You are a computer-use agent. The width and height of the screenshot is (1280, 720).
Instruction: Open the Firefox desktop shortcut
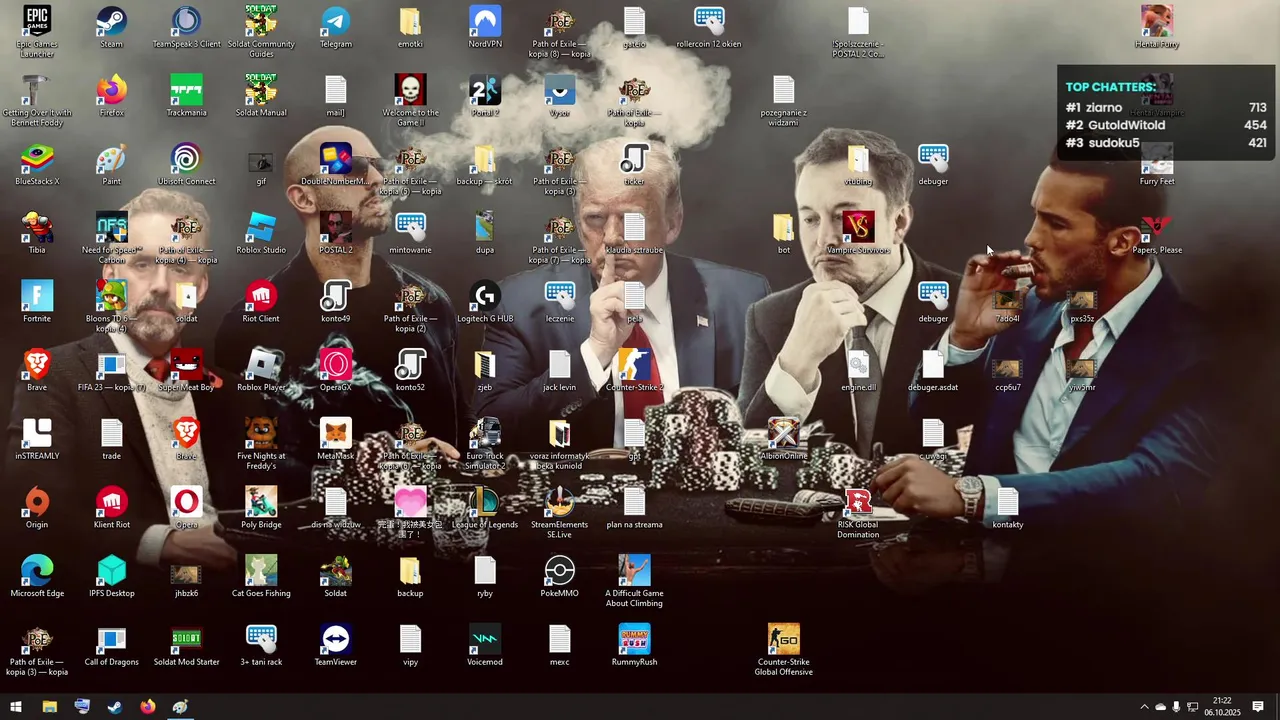pyautogui.click(x=111, y=96)
